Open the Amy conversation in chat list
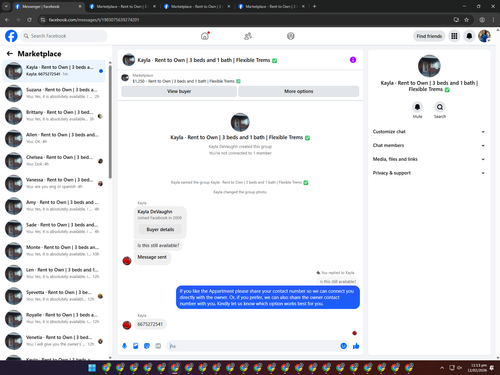This screenshot has height=375, width=500. point(54,206)
